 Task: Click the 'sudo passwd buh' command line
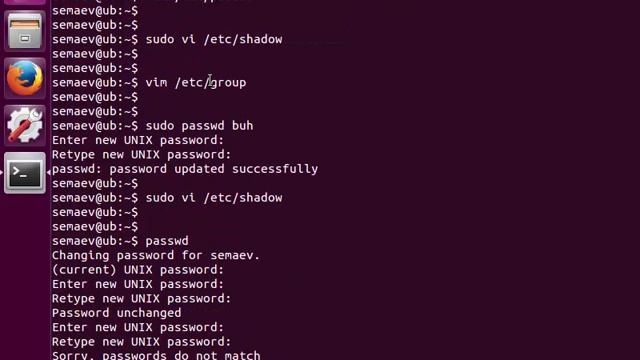pyautogui.click(x=199, y=126)
